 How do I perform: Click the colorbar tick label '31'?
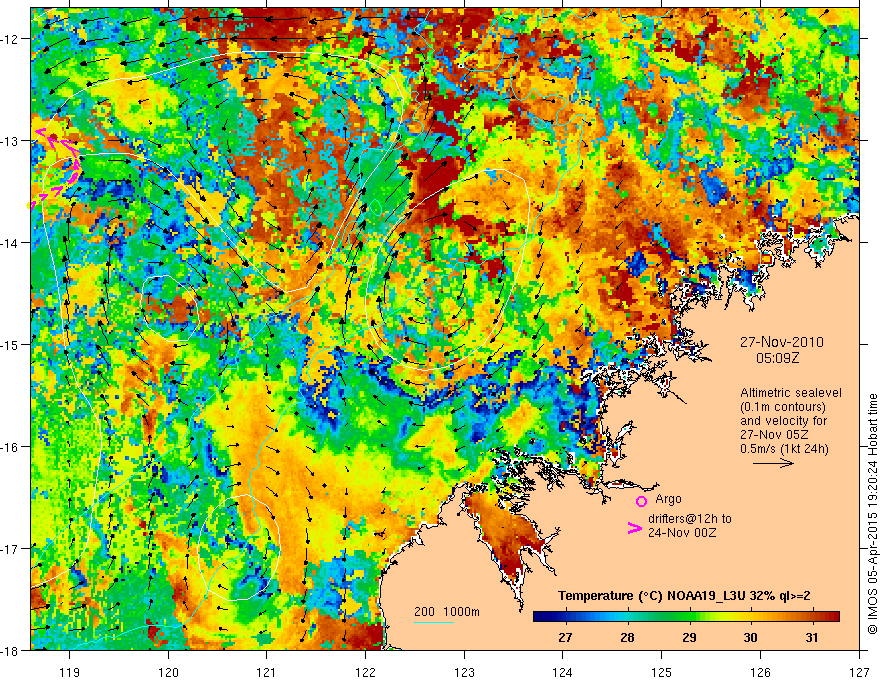click(812, 637)
